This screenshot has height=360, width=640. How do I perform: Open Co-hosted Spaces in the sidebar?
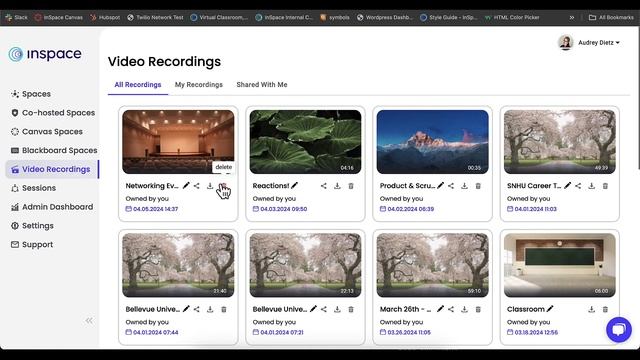[x=52, y=113]
